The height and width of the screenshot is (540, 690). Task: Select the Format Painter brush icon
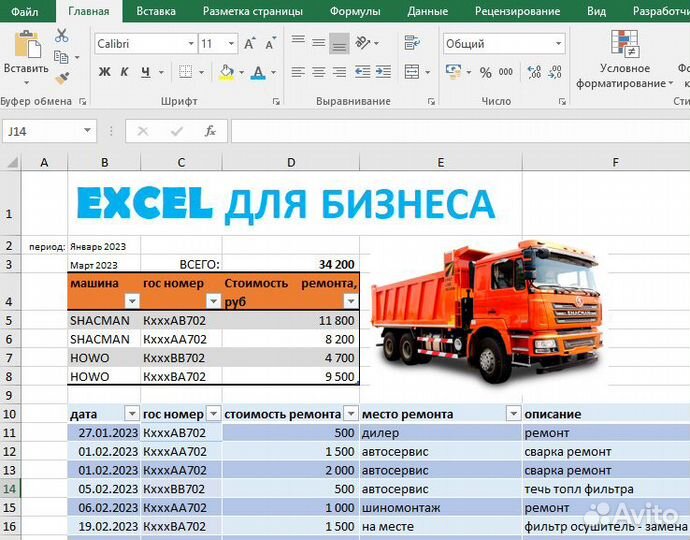pyautogui.click(x=62, y=78)
